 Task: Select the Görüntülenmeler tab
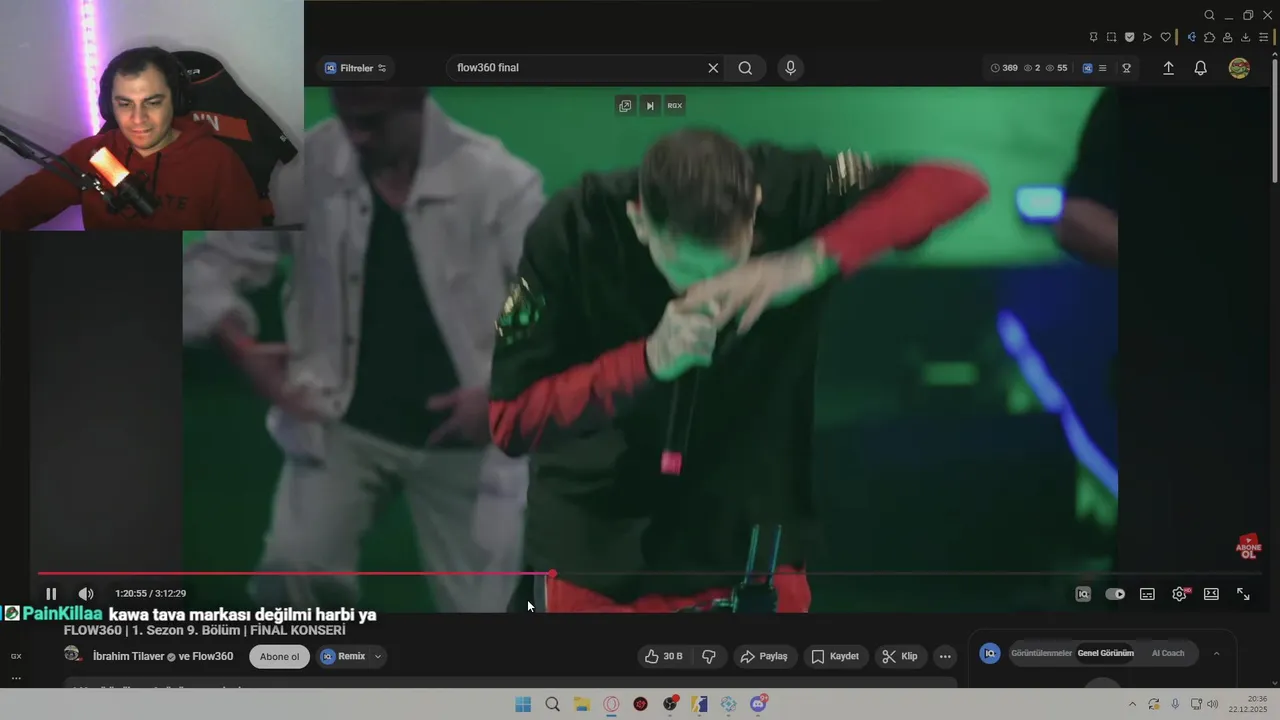pyautogui.click(x=1042, y=653)
